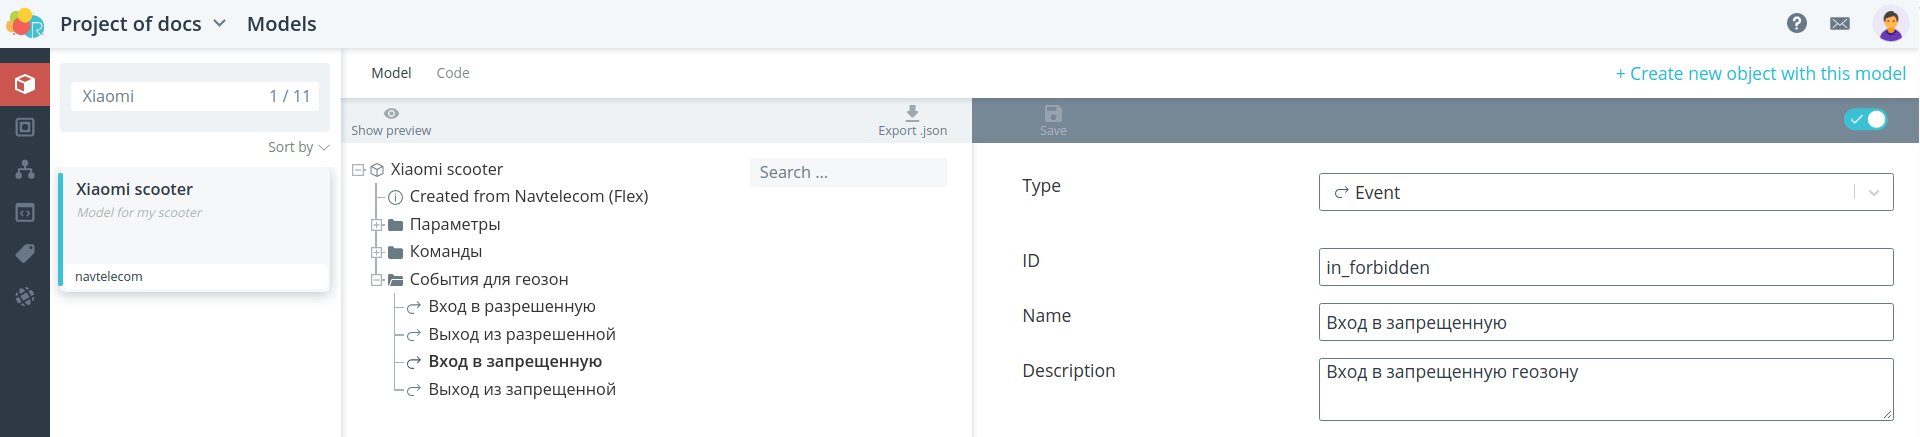This screenshot has width=1920, height=437.
Task: Click the open folder icon of События для геозон
Action: coord(396,280)
